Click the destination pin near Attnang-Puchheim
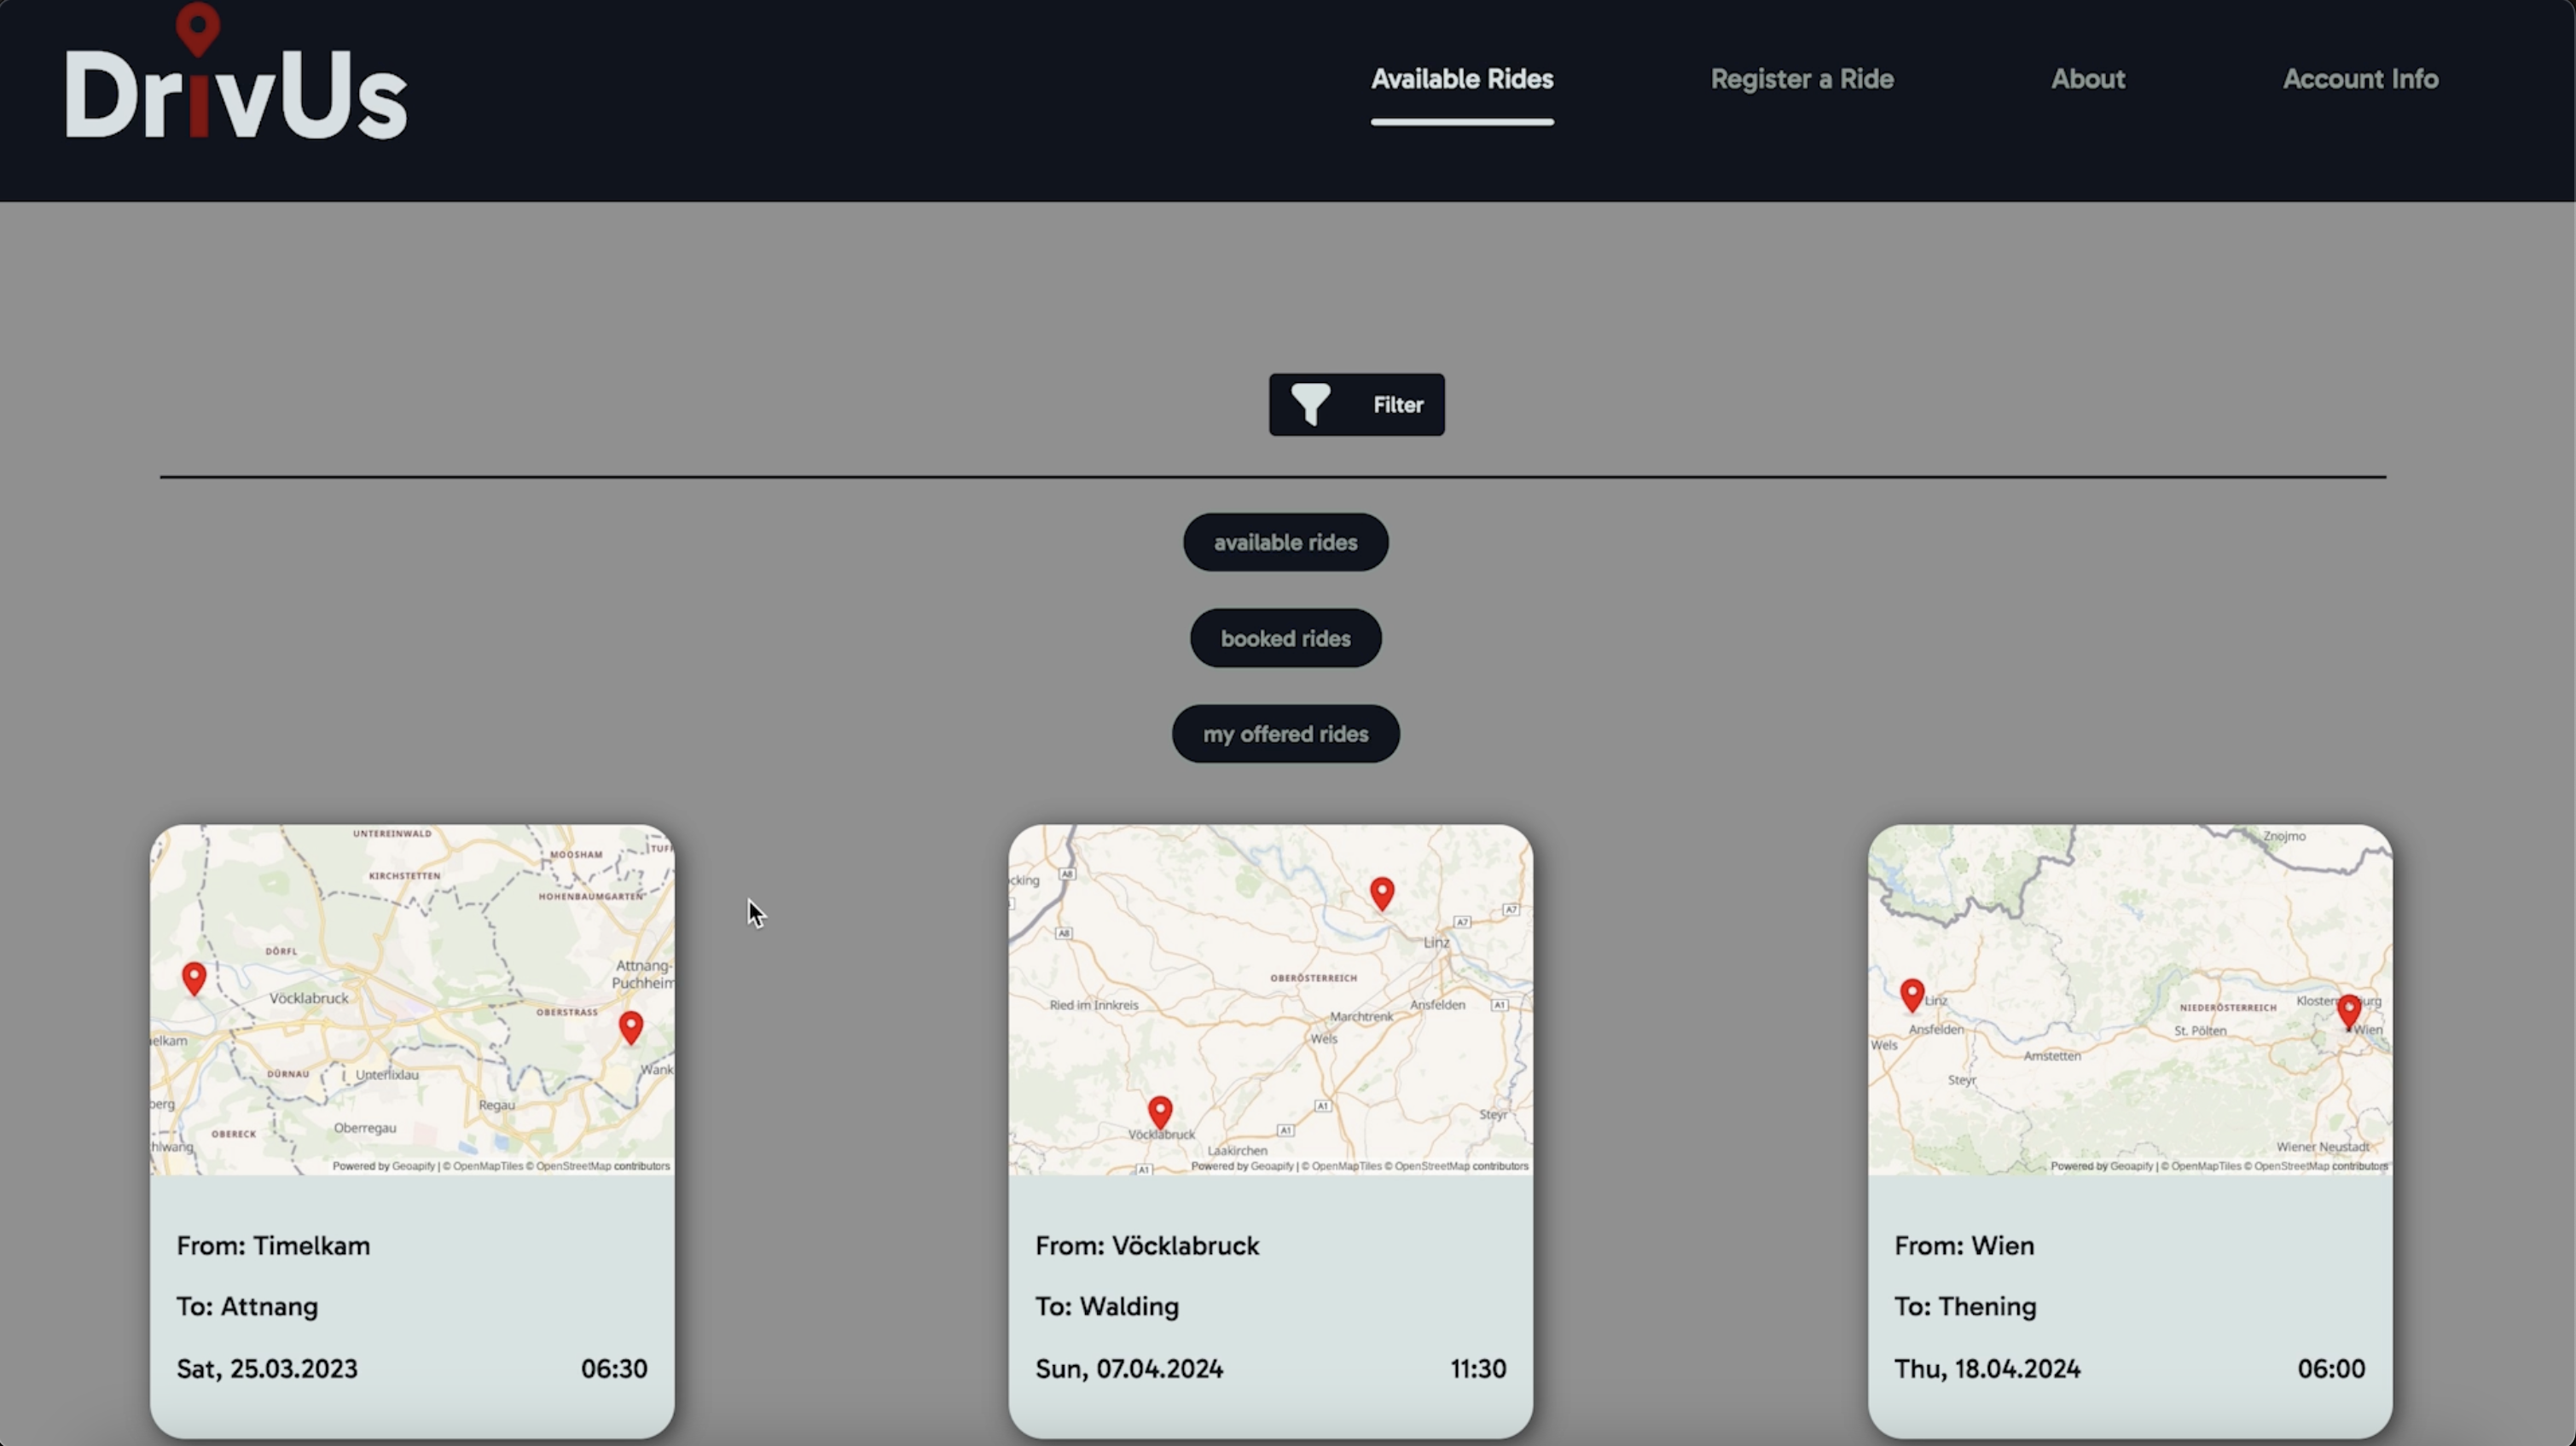The height and width of the screenshot is (1446, 2576). 631,1027
